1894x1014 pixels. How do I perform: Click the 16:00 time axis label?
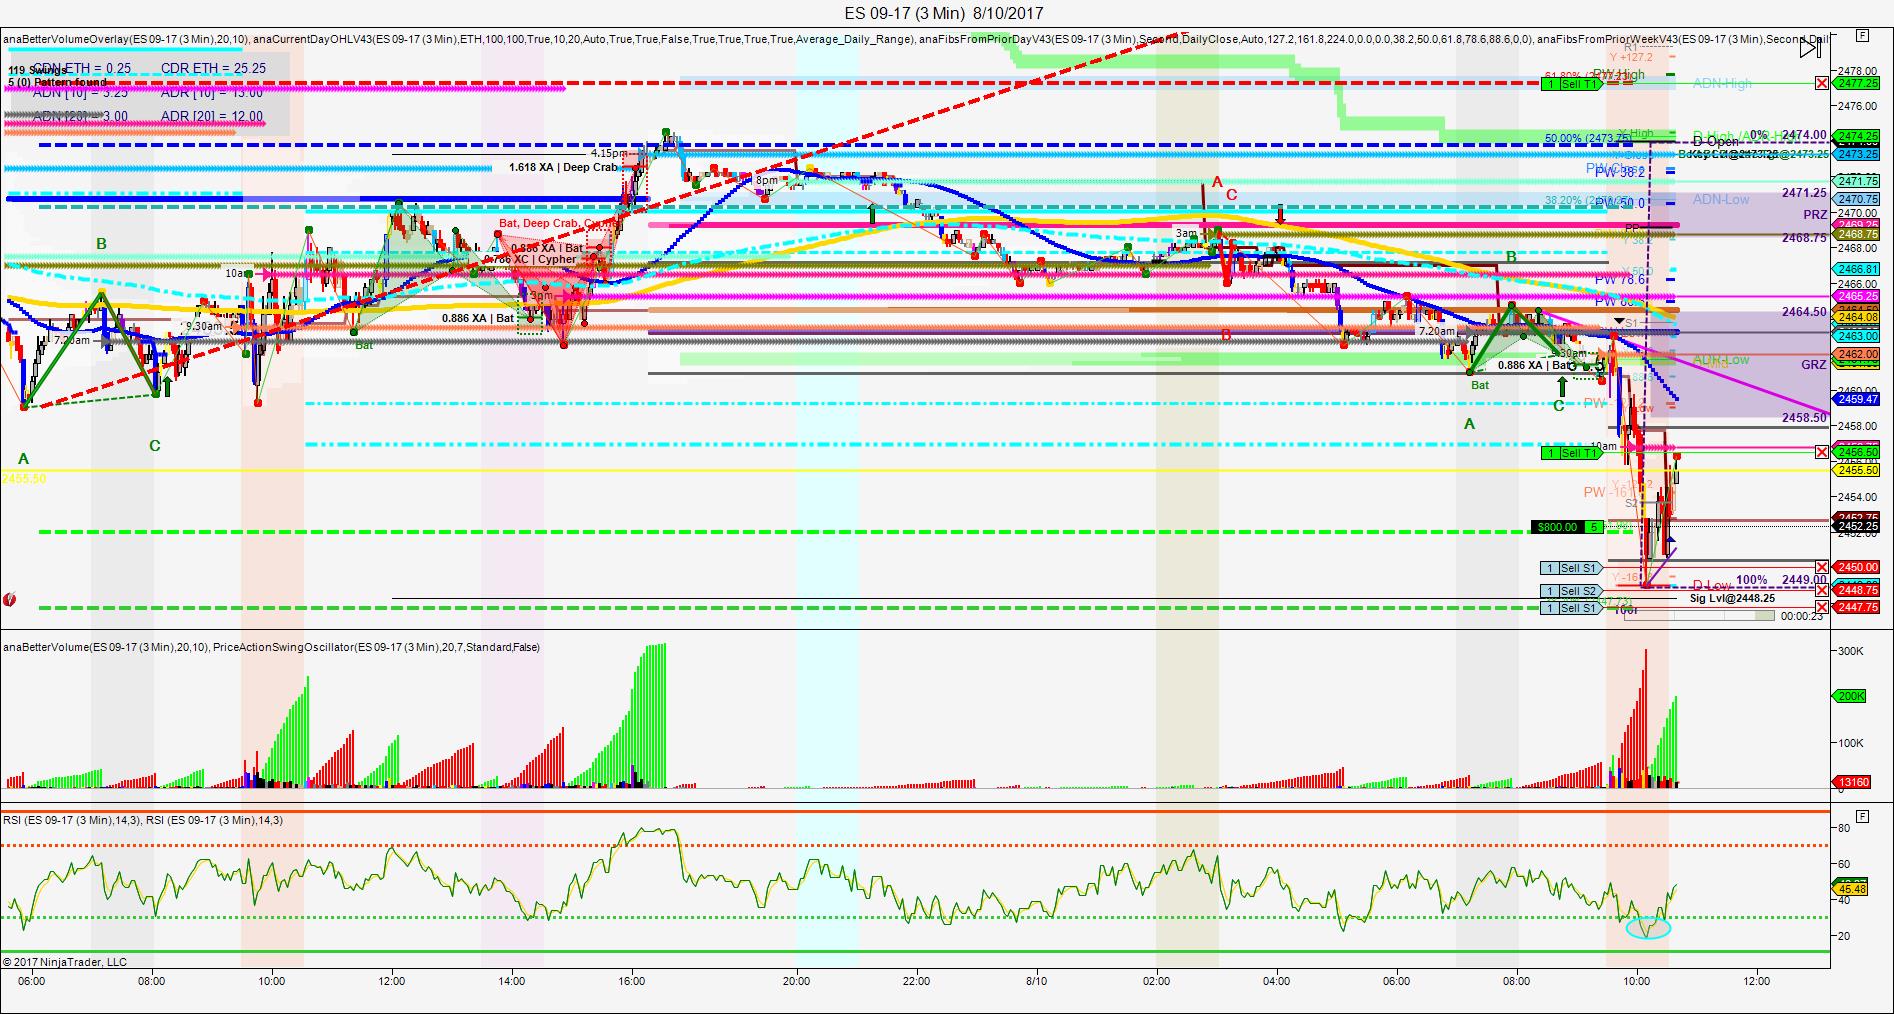[x=632, y=981]
